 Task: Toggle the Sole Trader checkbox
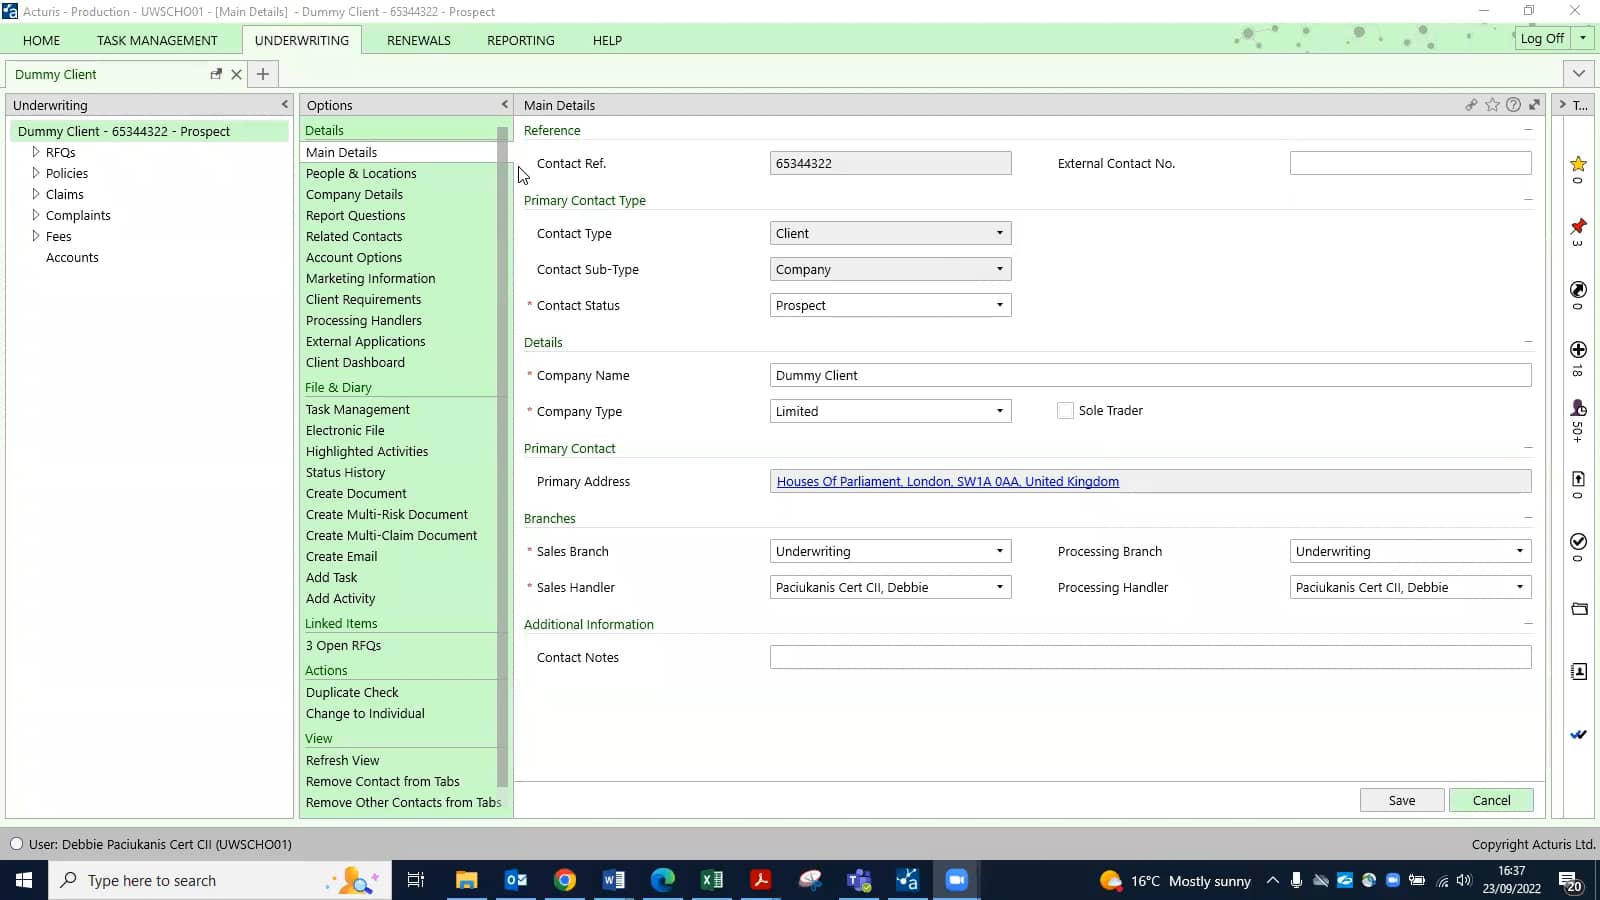[1065, 410]
